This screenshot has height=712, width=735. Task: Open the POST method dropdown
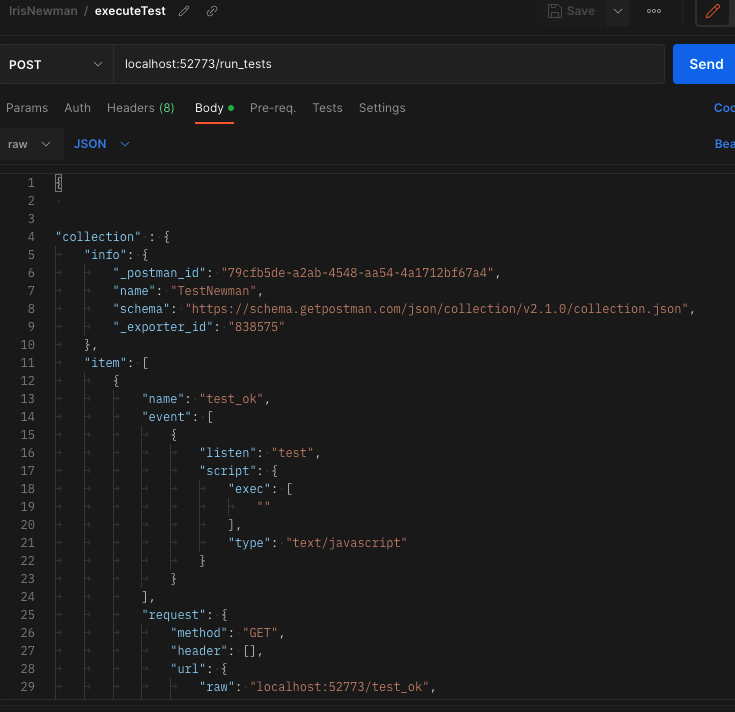pyautogui.click(x=55, y=64)
